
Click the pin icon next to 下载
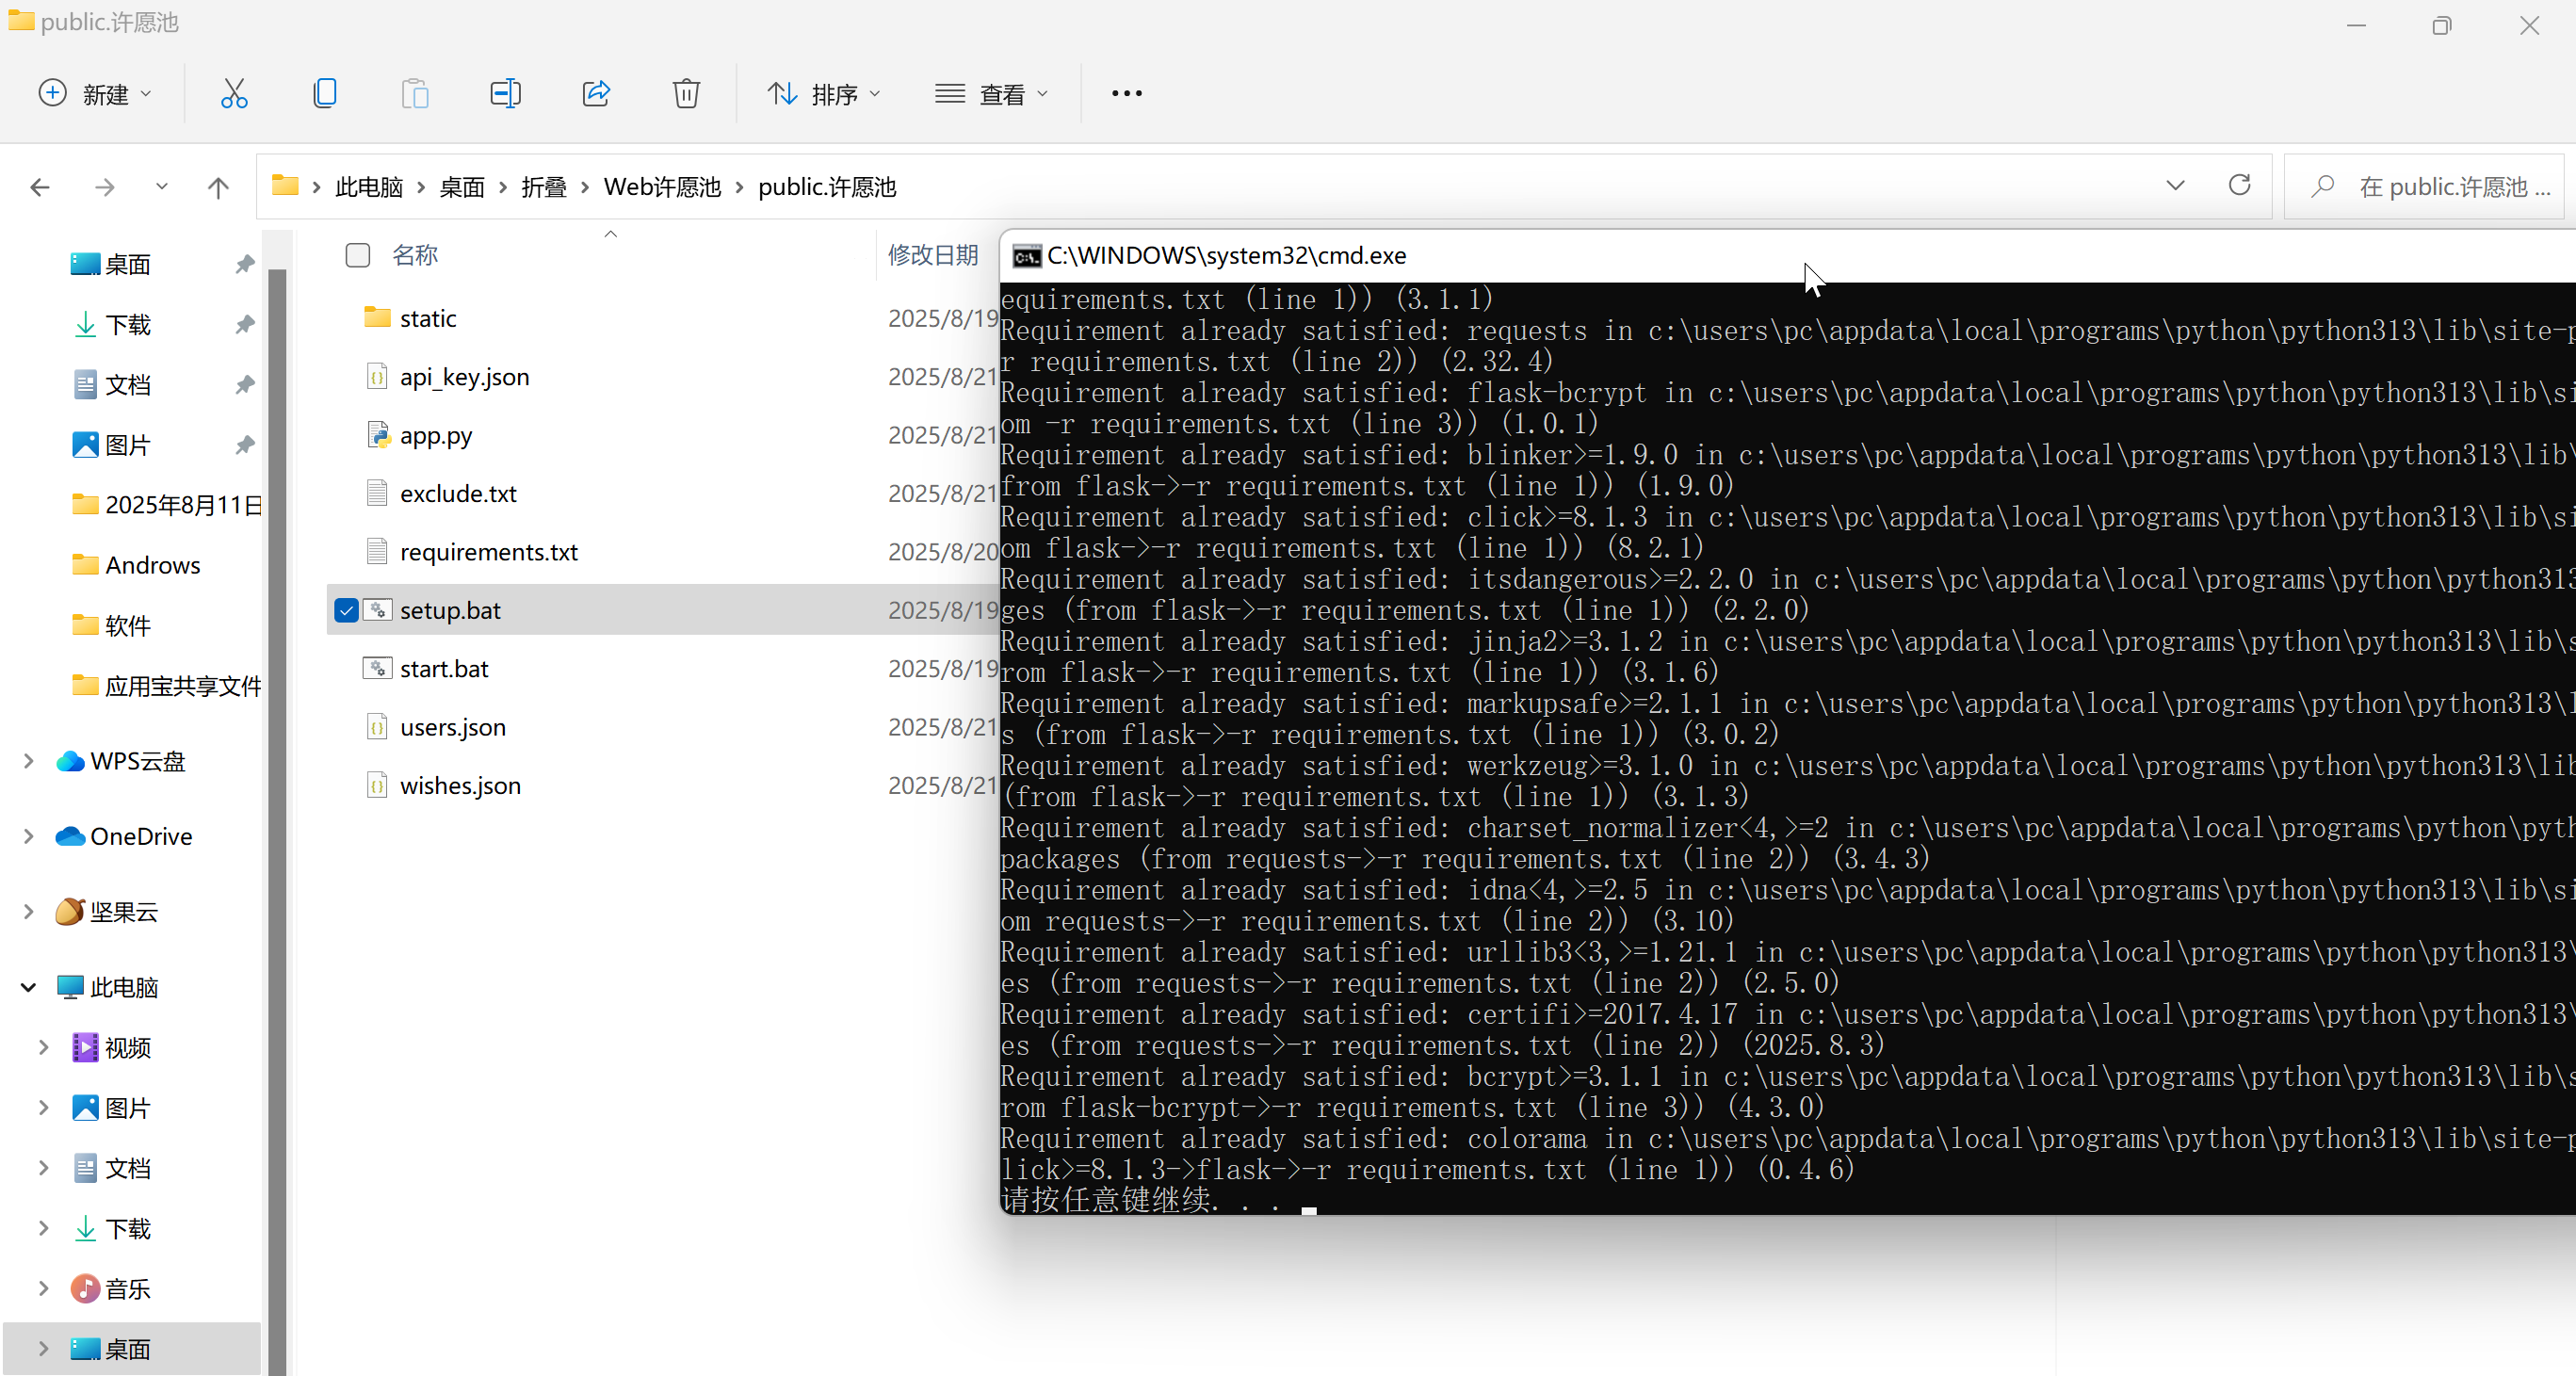(244, 325)
